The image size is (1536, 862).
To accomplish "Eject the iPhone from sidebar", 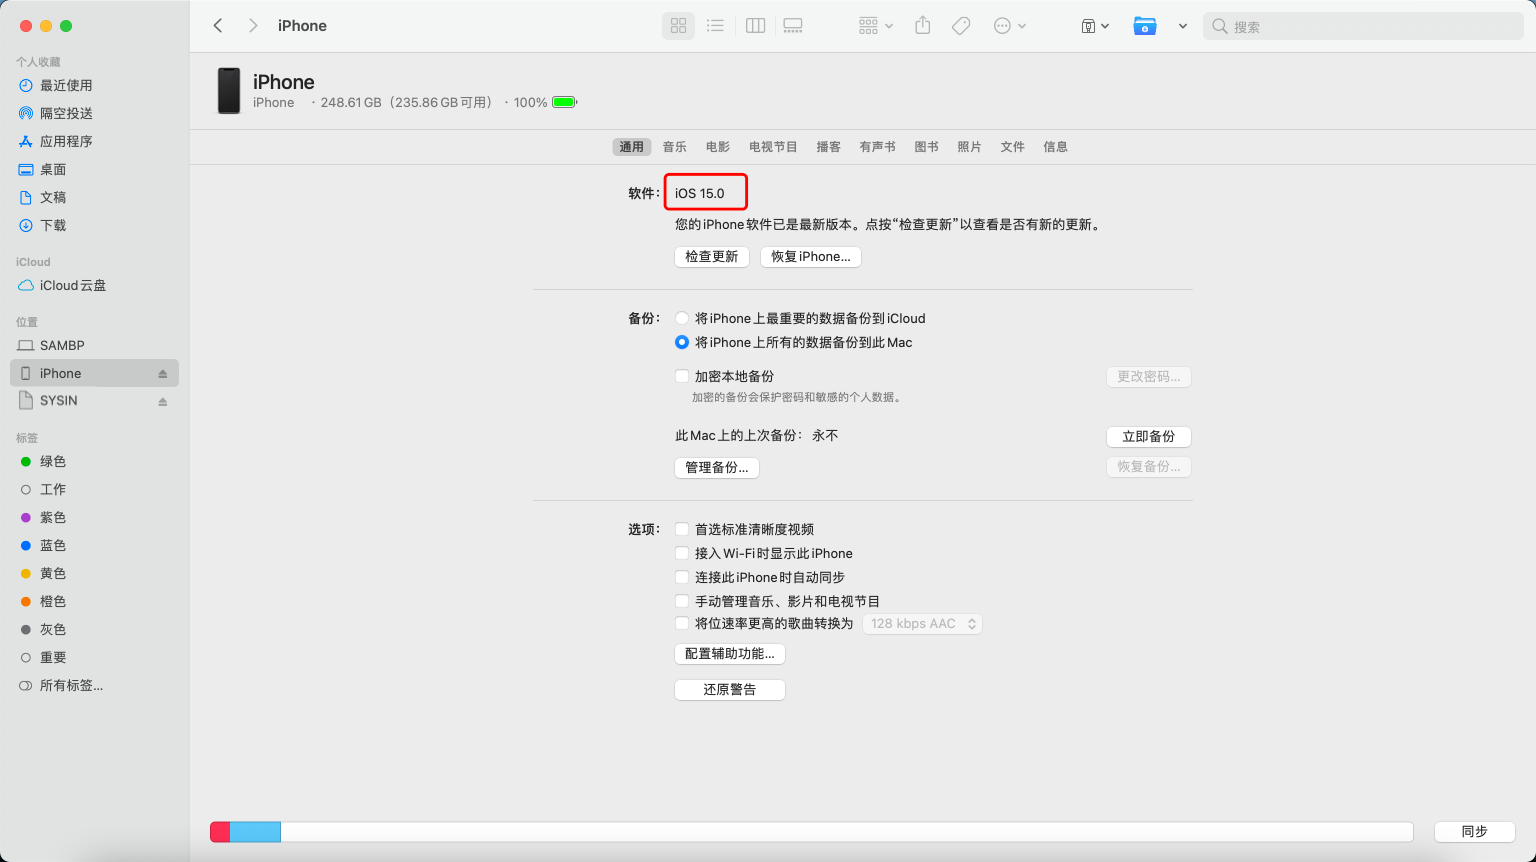I will point(163,374).
